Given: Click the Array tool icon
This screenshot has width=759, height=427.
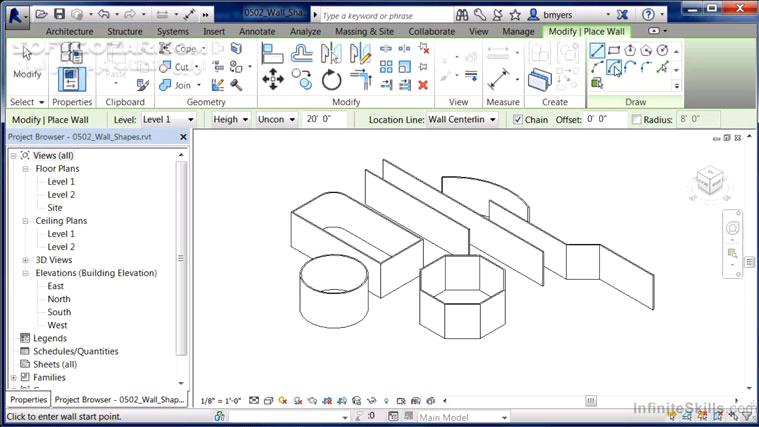Looking at the screenshot, I should coord(386,66).
